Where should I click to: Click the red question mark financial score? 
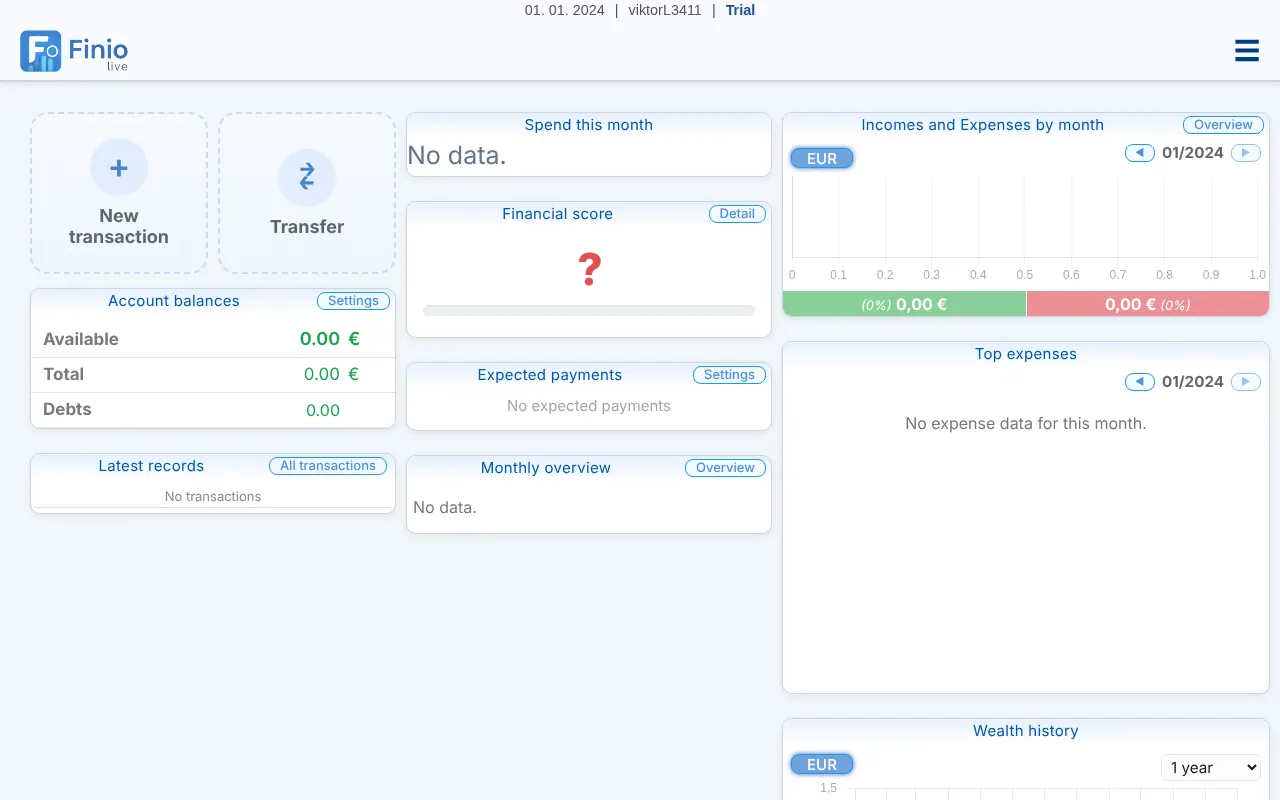pos(589,269)
